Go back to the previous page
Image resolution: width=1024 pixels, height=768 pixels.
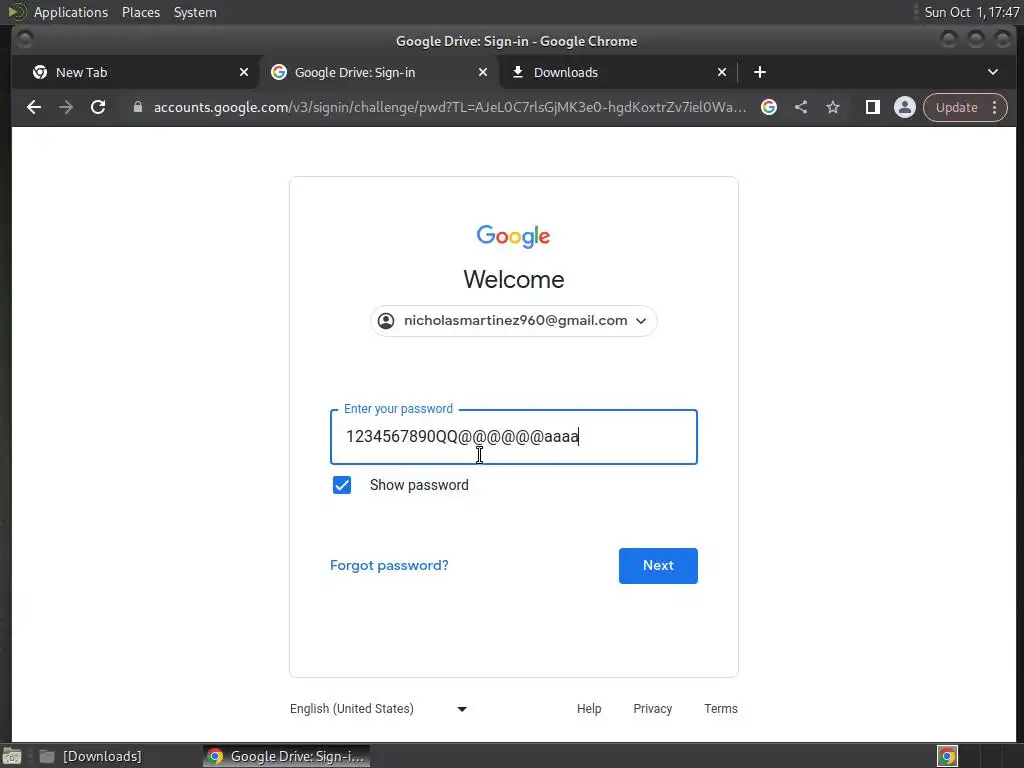pyautogui.click(x=34, y=107)
